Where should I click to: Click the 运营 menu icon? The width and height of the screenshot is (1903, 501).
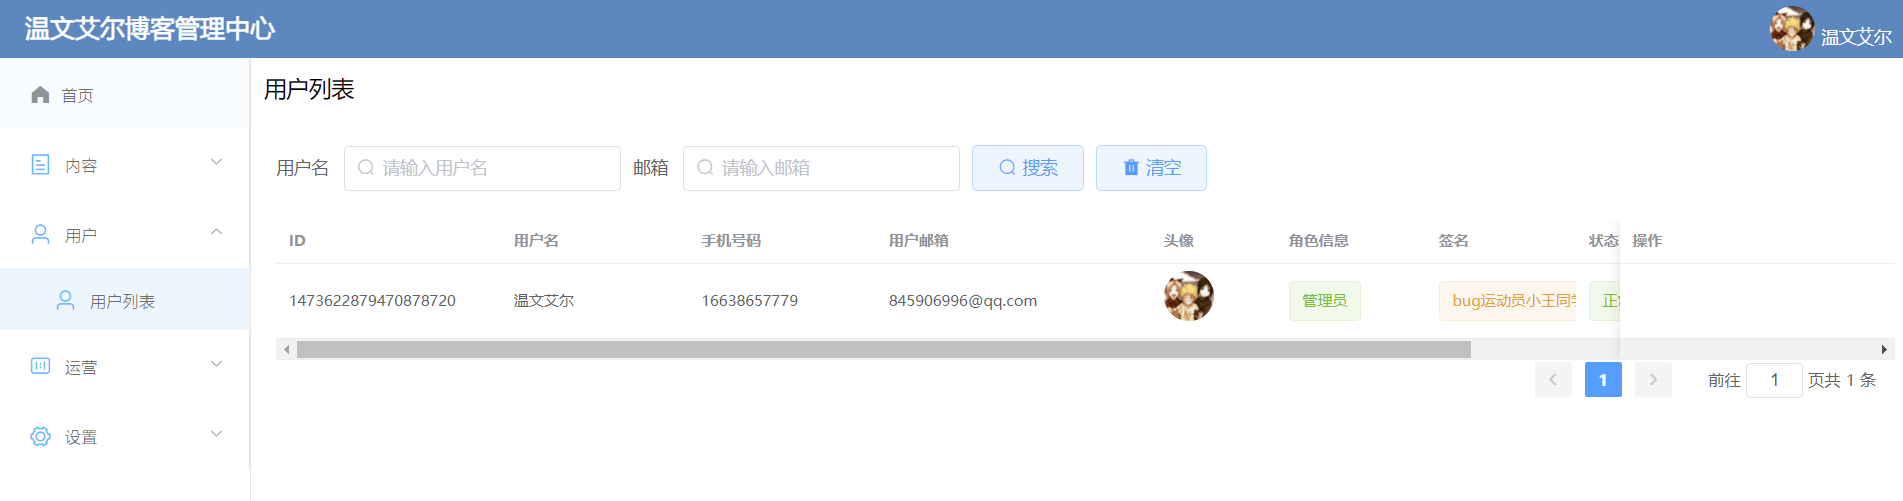pyautogui.click(x=40, y=366)
